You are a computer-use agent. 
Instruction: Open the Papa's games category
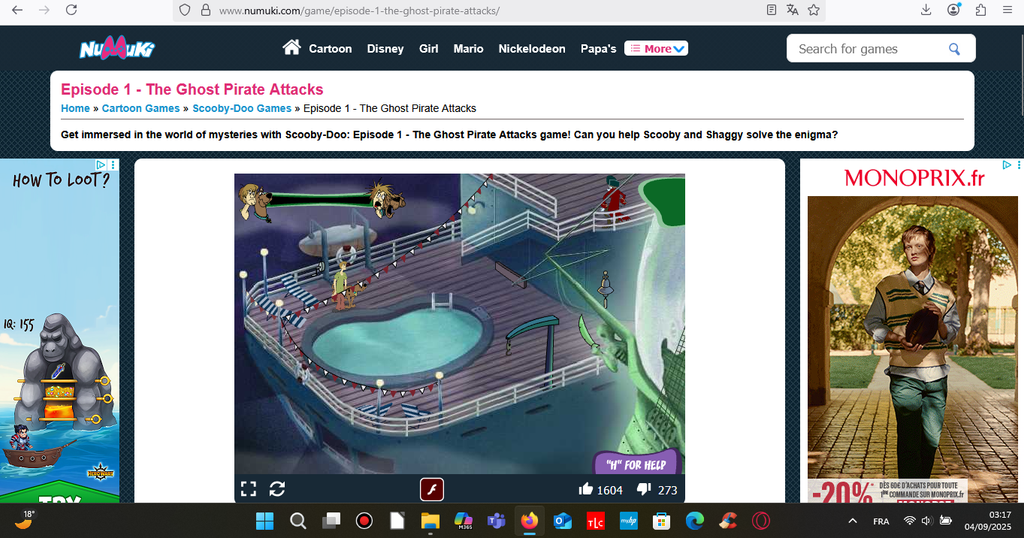click(x=598, y=49)
